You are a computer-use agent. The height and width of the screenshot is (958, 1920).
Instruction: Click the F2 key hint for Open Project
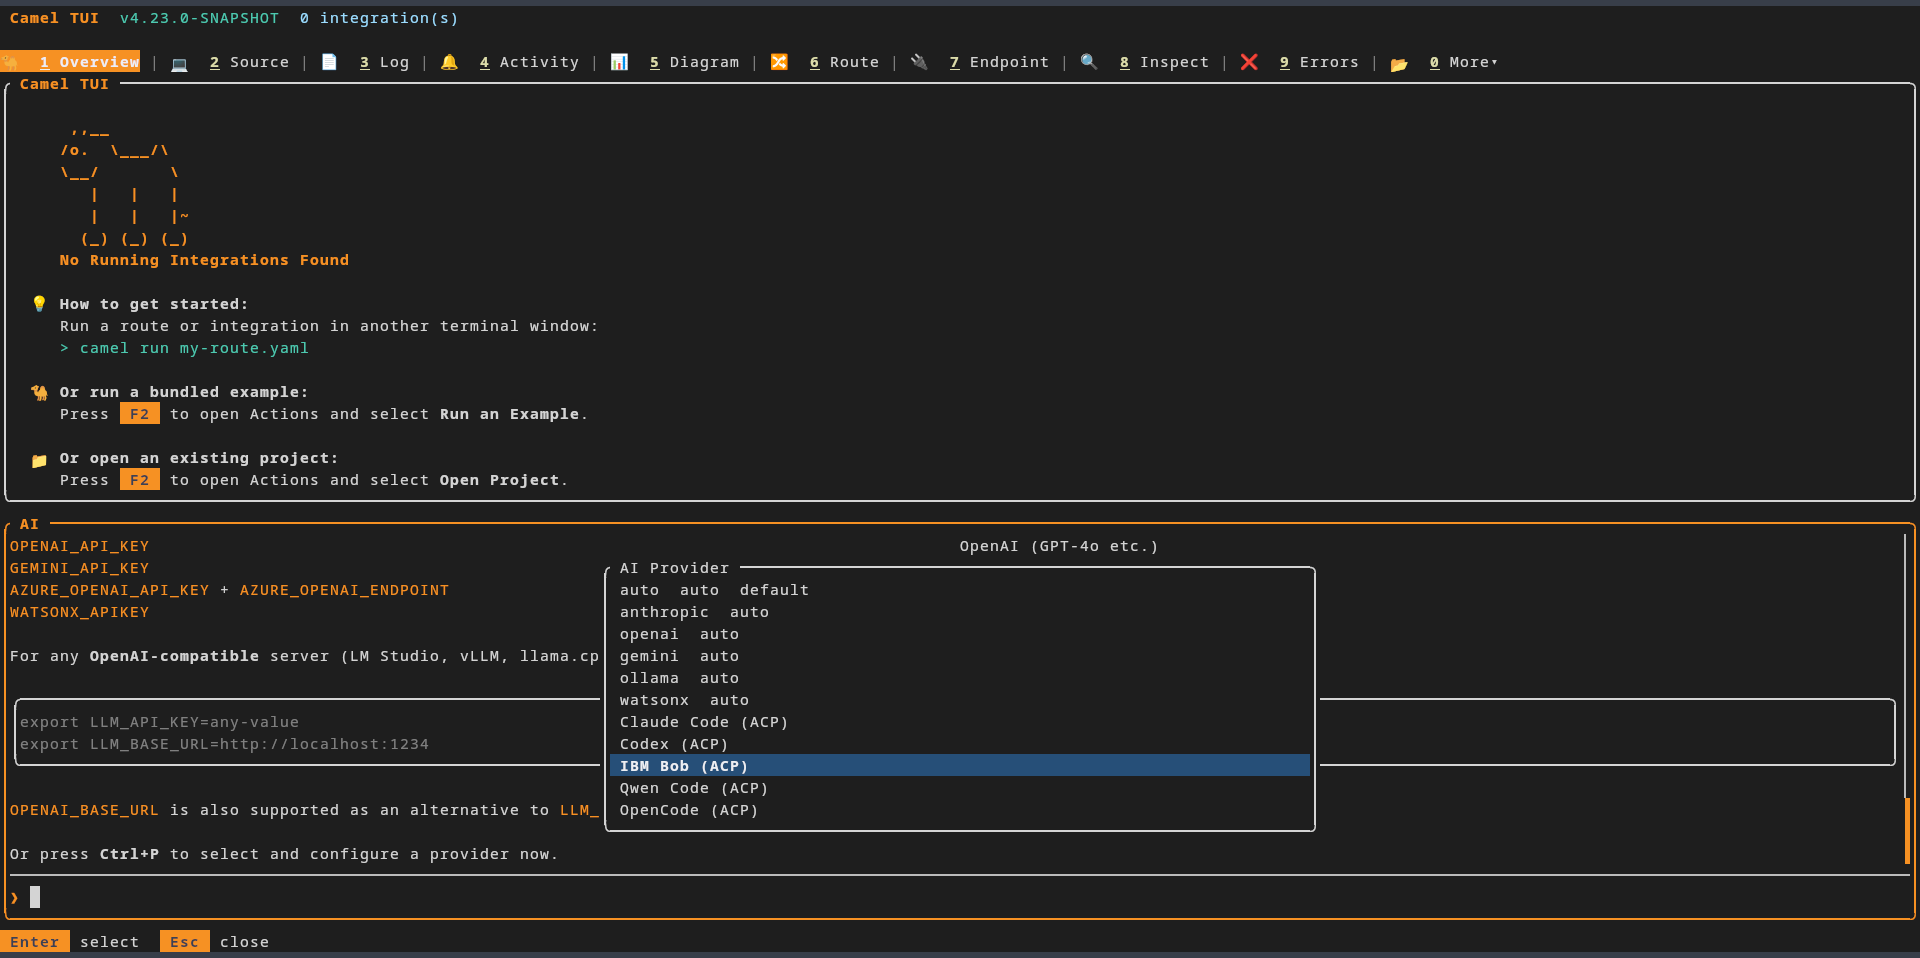tap(139, 480)
